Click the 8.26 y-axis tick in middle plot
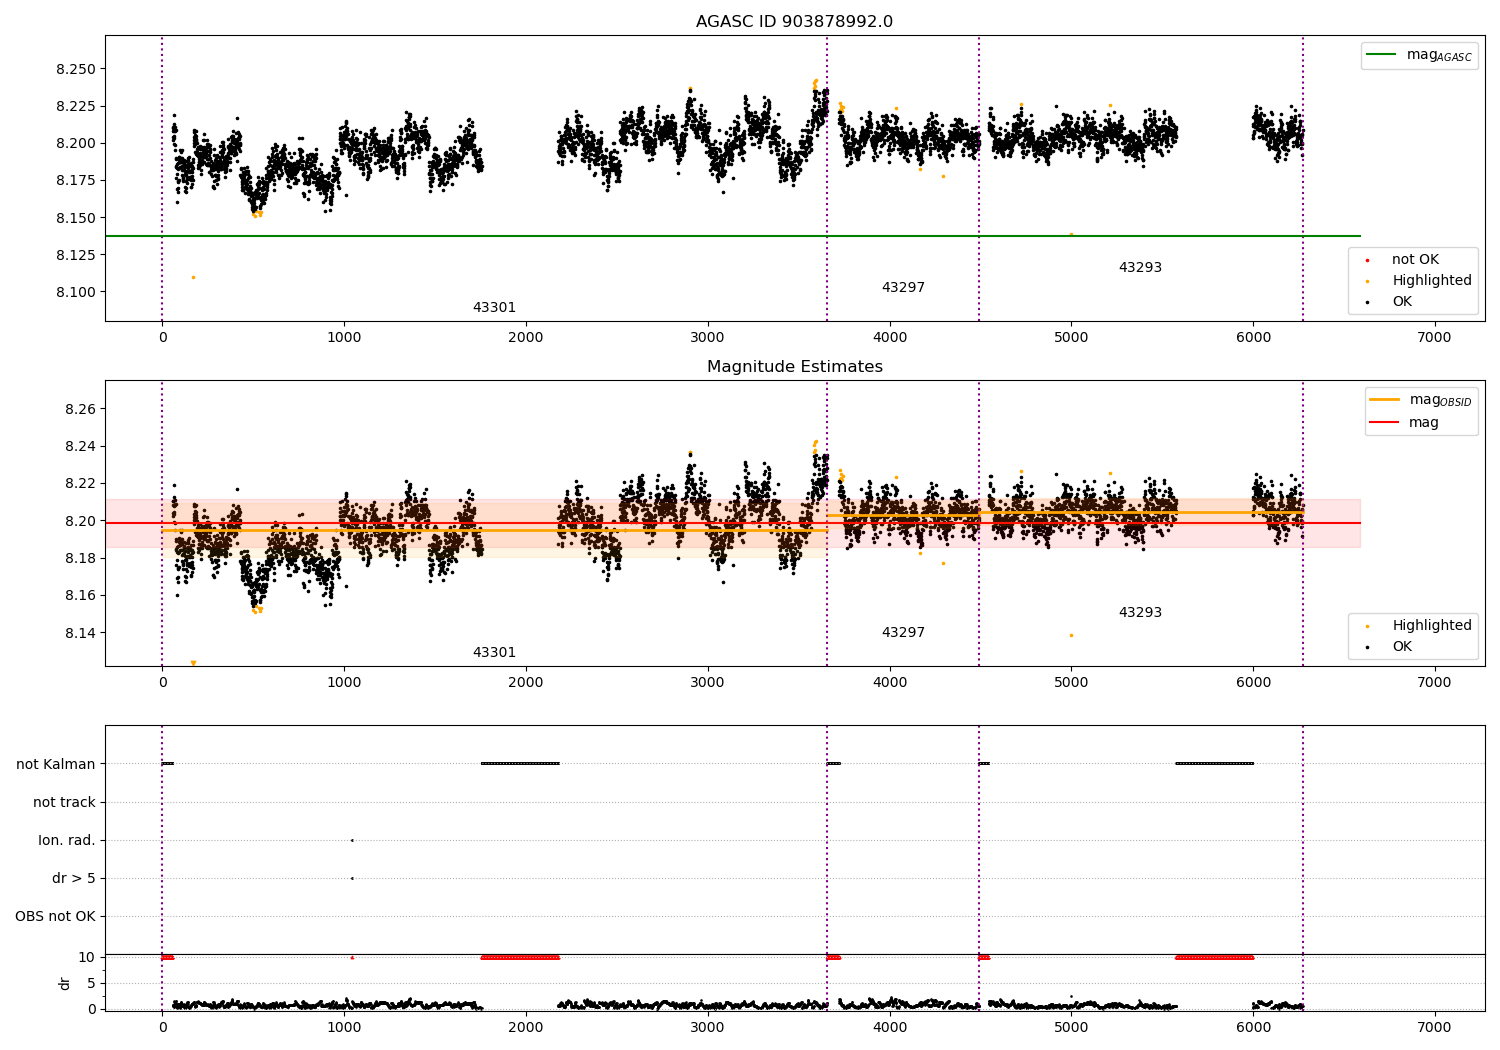The image size is (1500, 1050). tap(80, 410)
